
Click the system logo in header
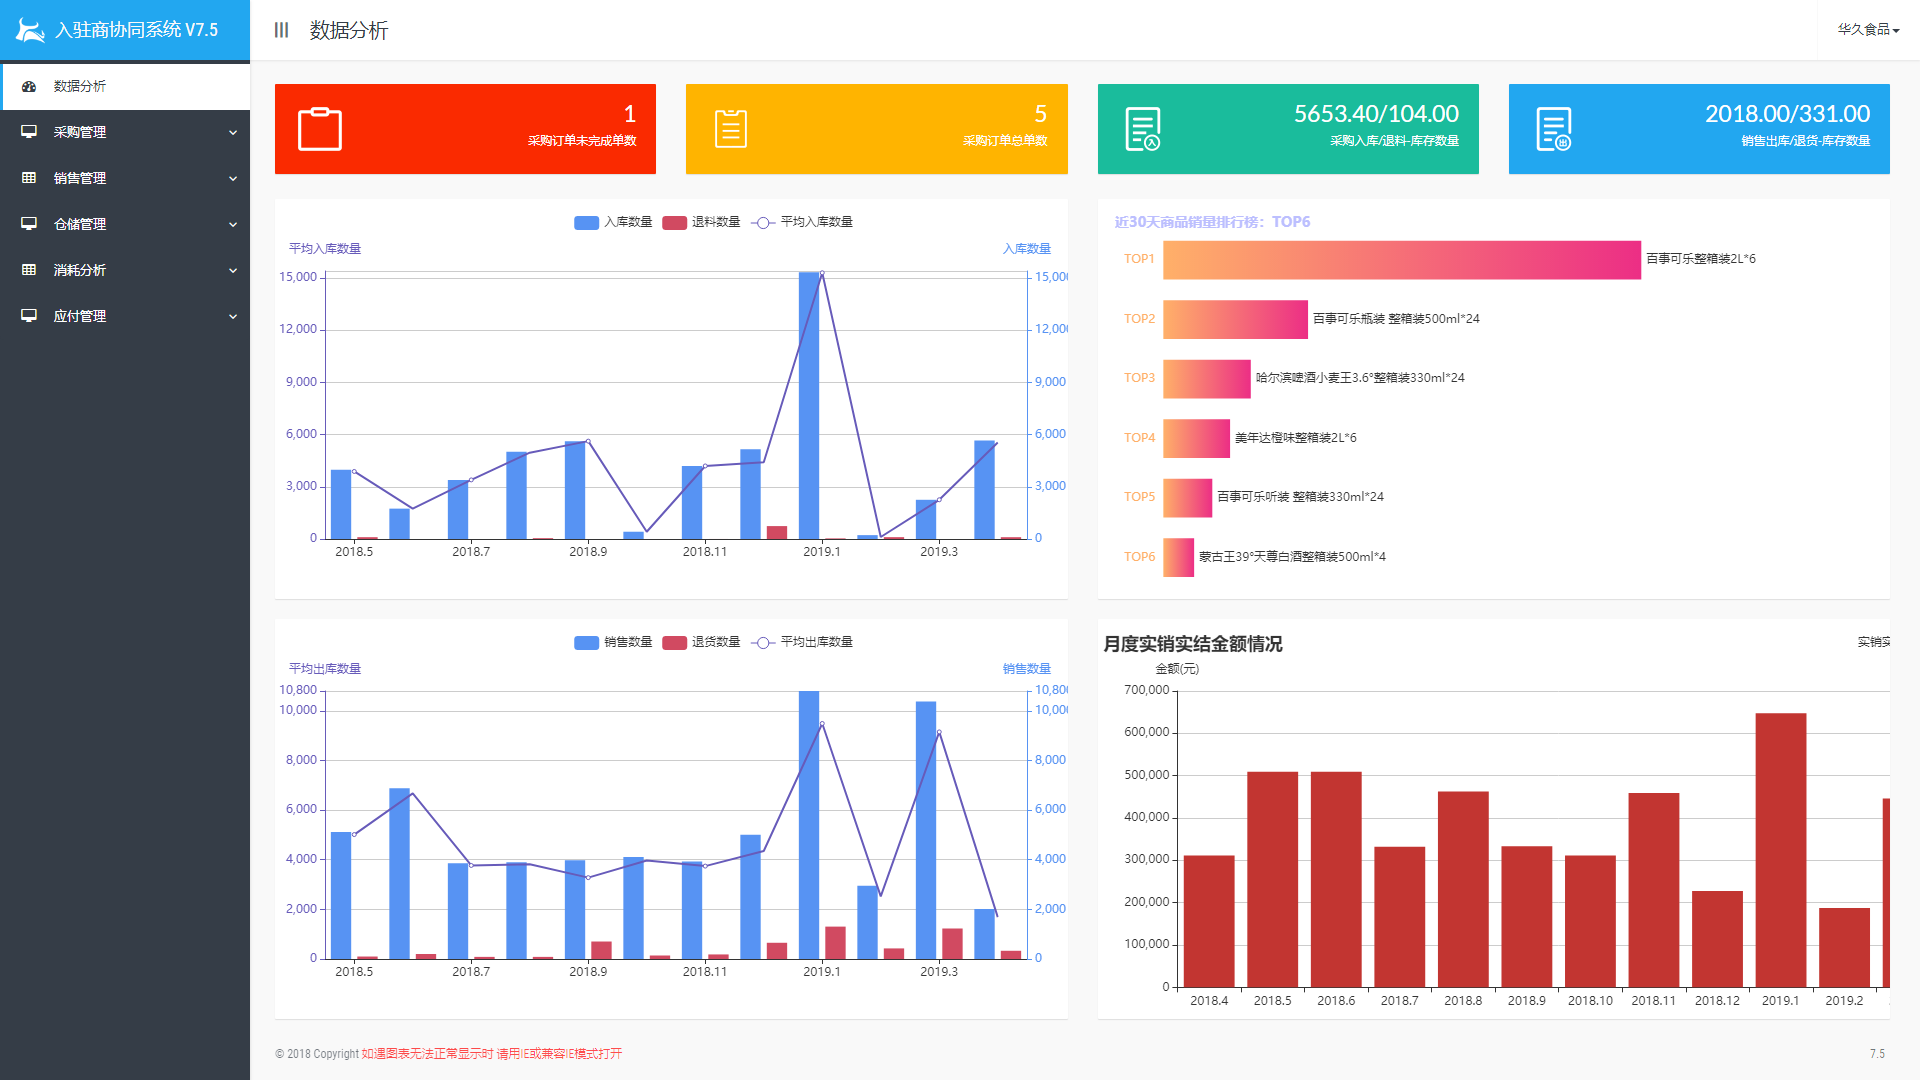point(30,30)
